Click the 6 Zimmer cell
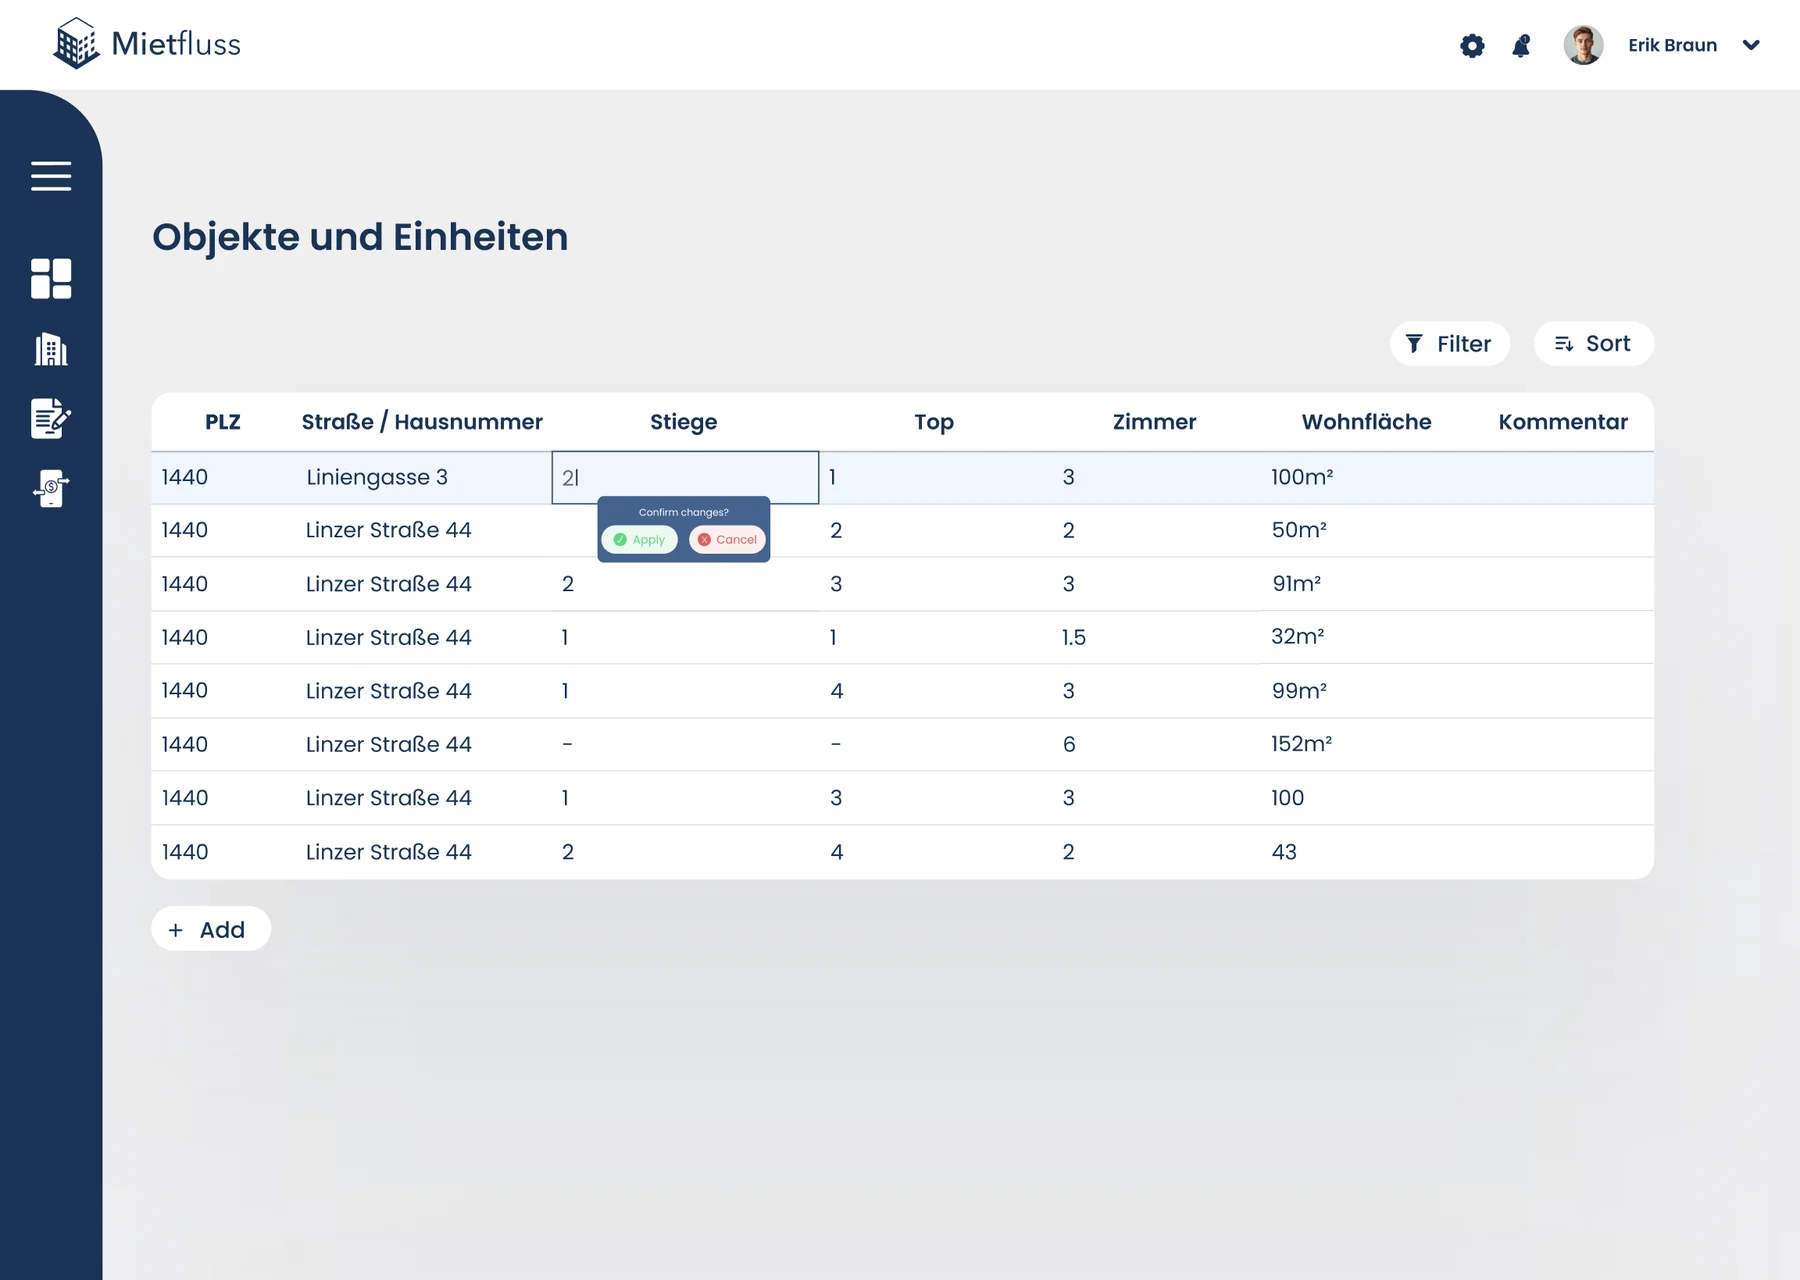 point(1069,744)
